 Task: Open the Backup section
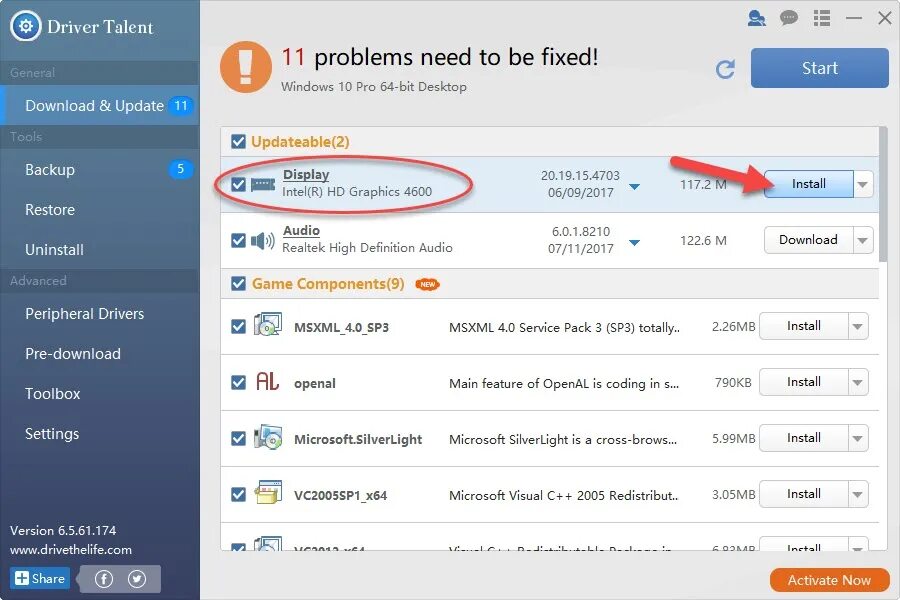(x=99, y=169)
